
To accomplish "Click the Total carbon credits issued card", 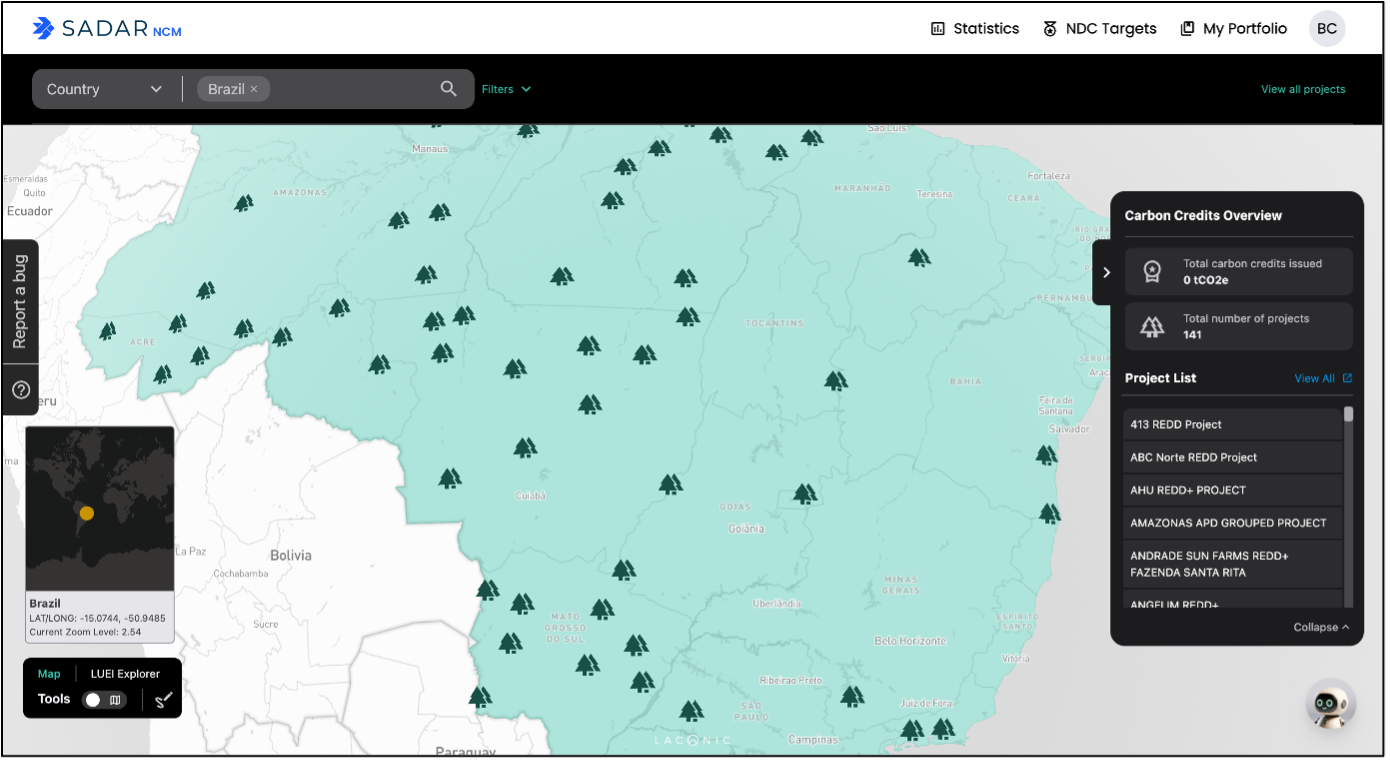I will 1239,272.
